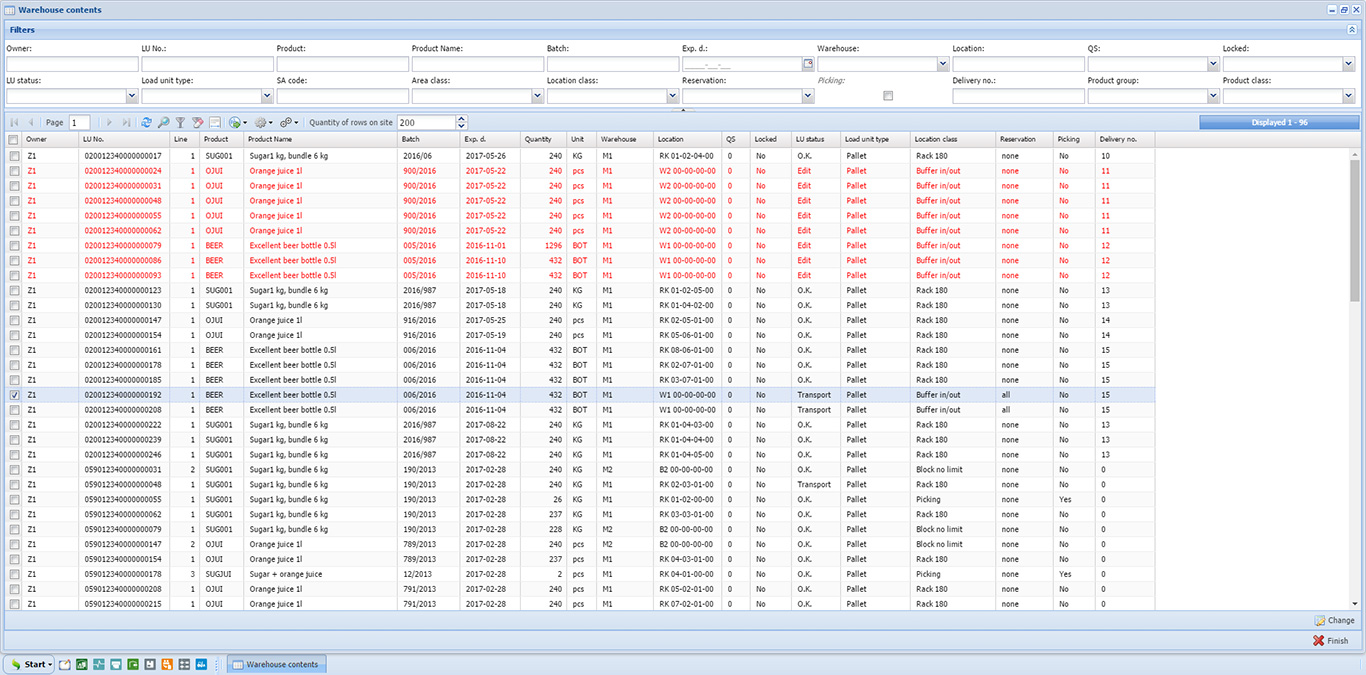The width and height of the screenshot is (1366, 675).
Task: Uncheck row with LU 020012340000000192
Action: 13,395
